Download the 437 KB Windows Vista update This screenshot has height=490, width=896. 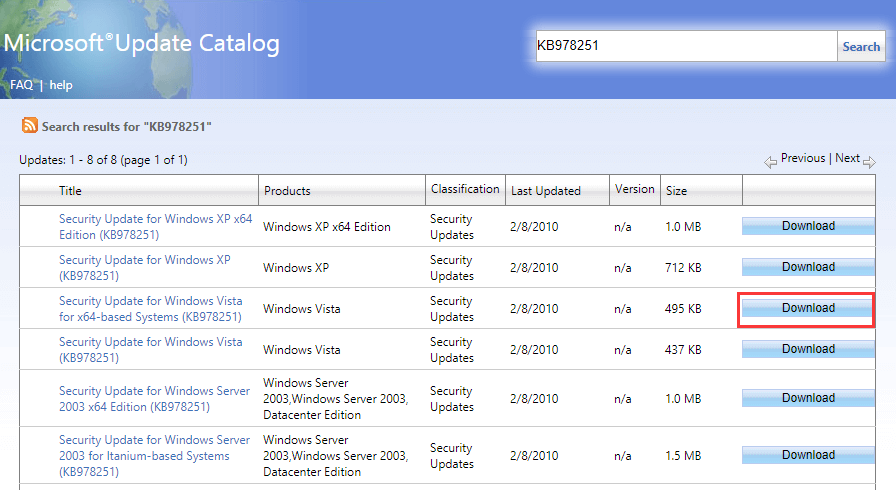pos(808,349)
